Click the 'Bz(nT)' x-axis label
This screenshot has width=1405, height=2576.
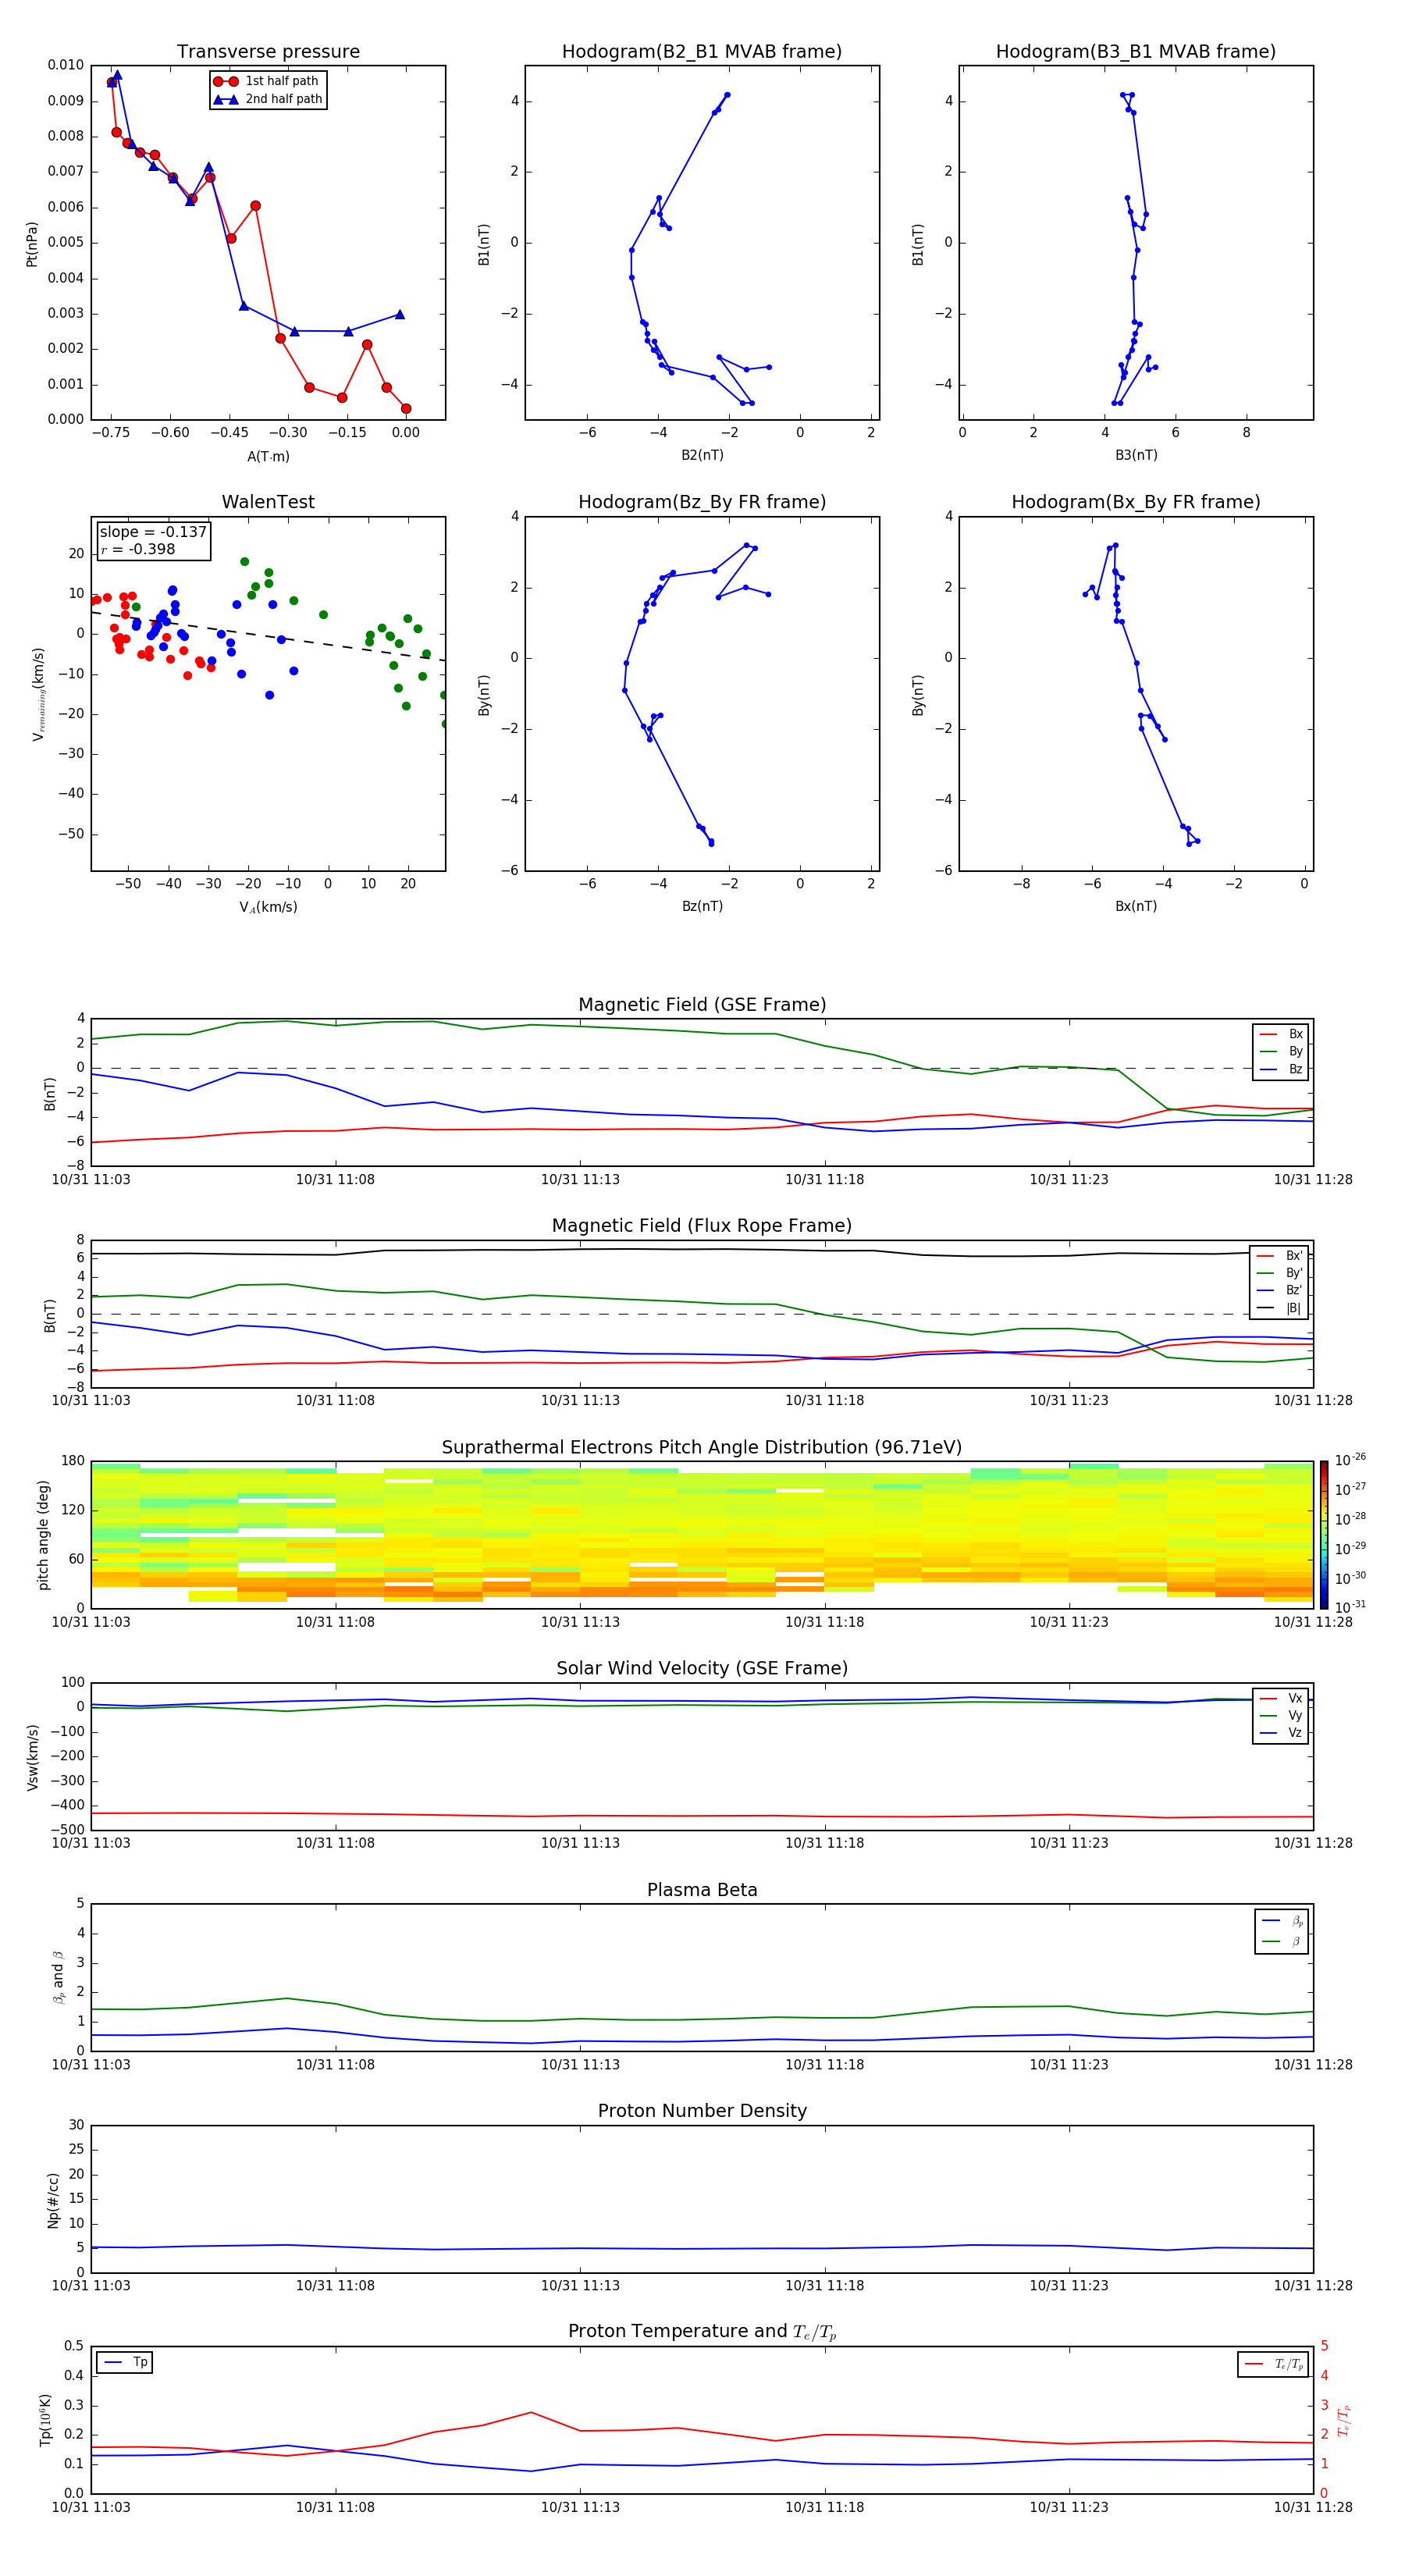(x=702, y=906)
